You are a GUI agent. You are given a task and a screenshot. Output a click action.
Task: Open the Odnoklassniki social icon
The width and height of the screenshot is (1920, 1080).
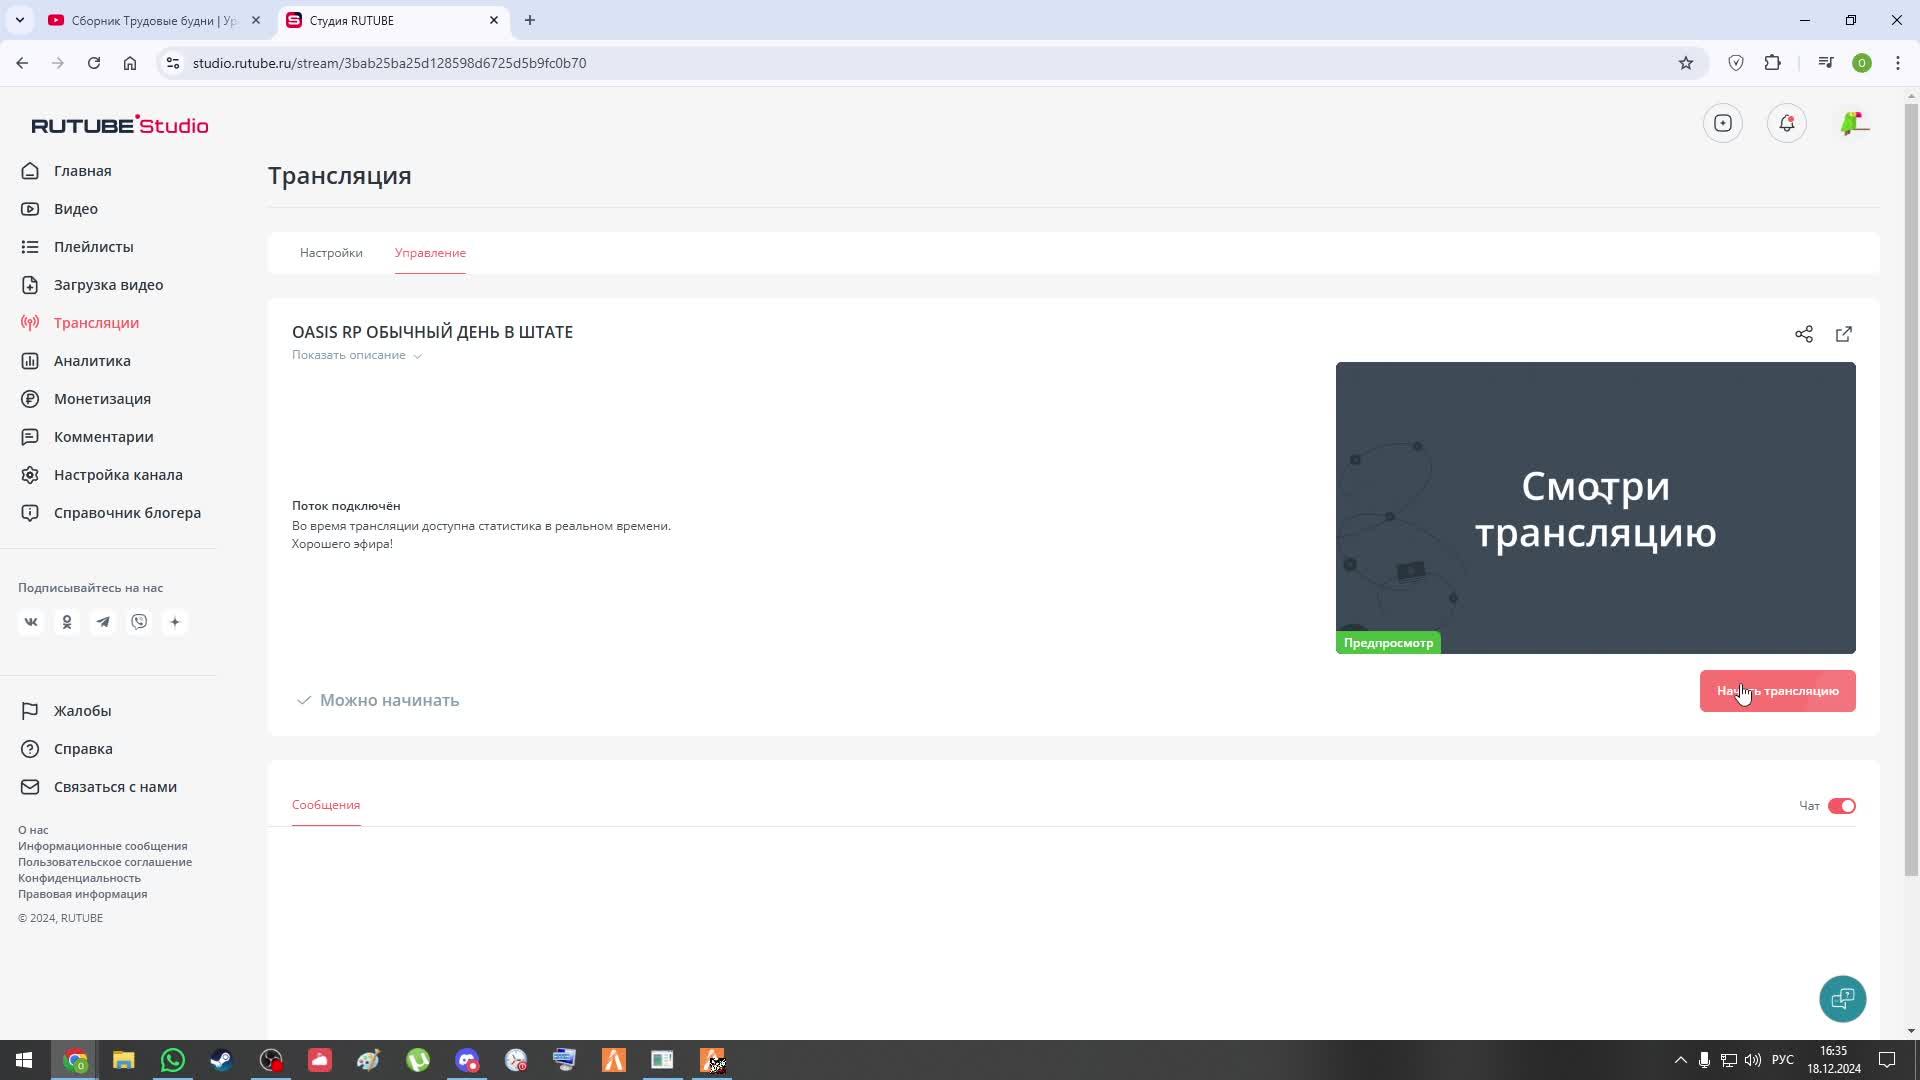coord(67,622)
